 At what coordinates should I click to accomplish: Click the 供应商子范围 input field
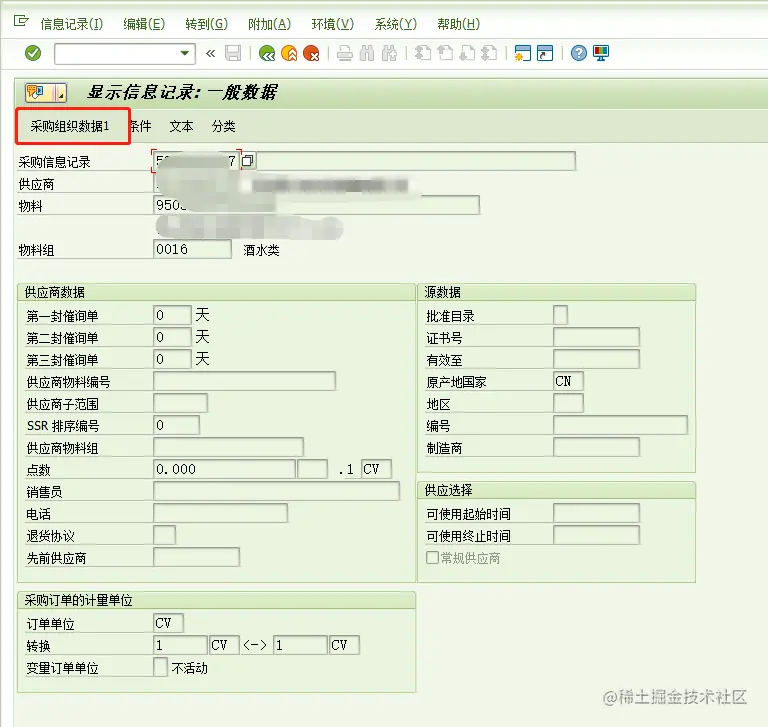pos(180,403)
